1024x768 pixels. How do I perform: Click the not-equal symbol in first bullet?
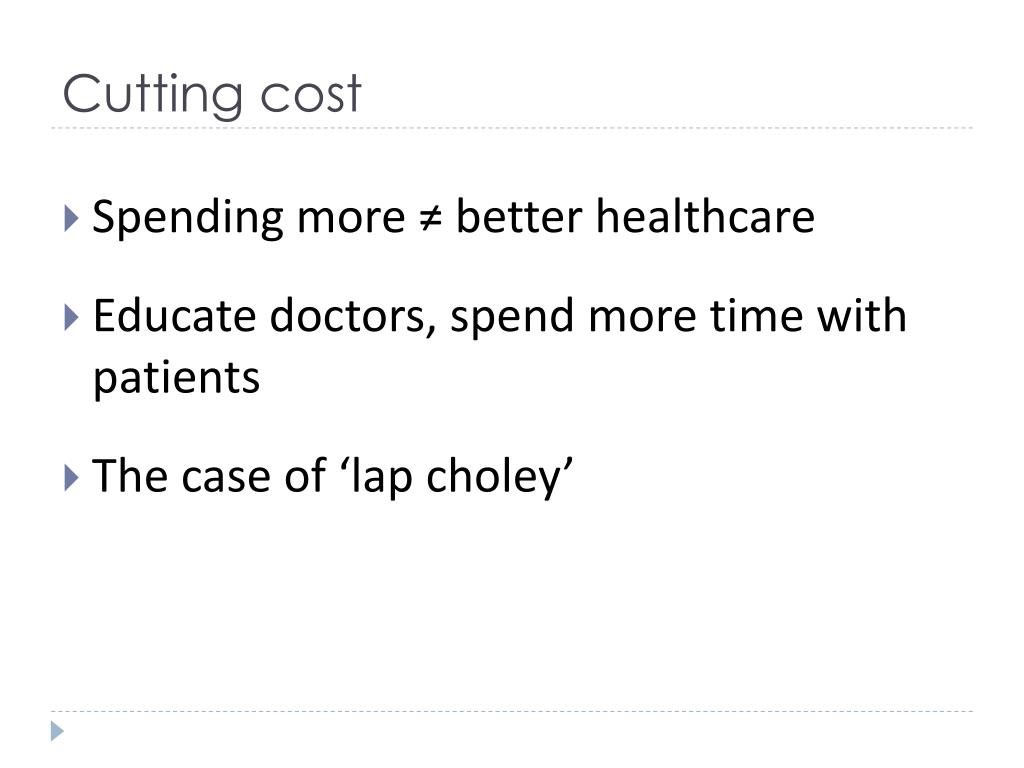[x=430, y=219]
